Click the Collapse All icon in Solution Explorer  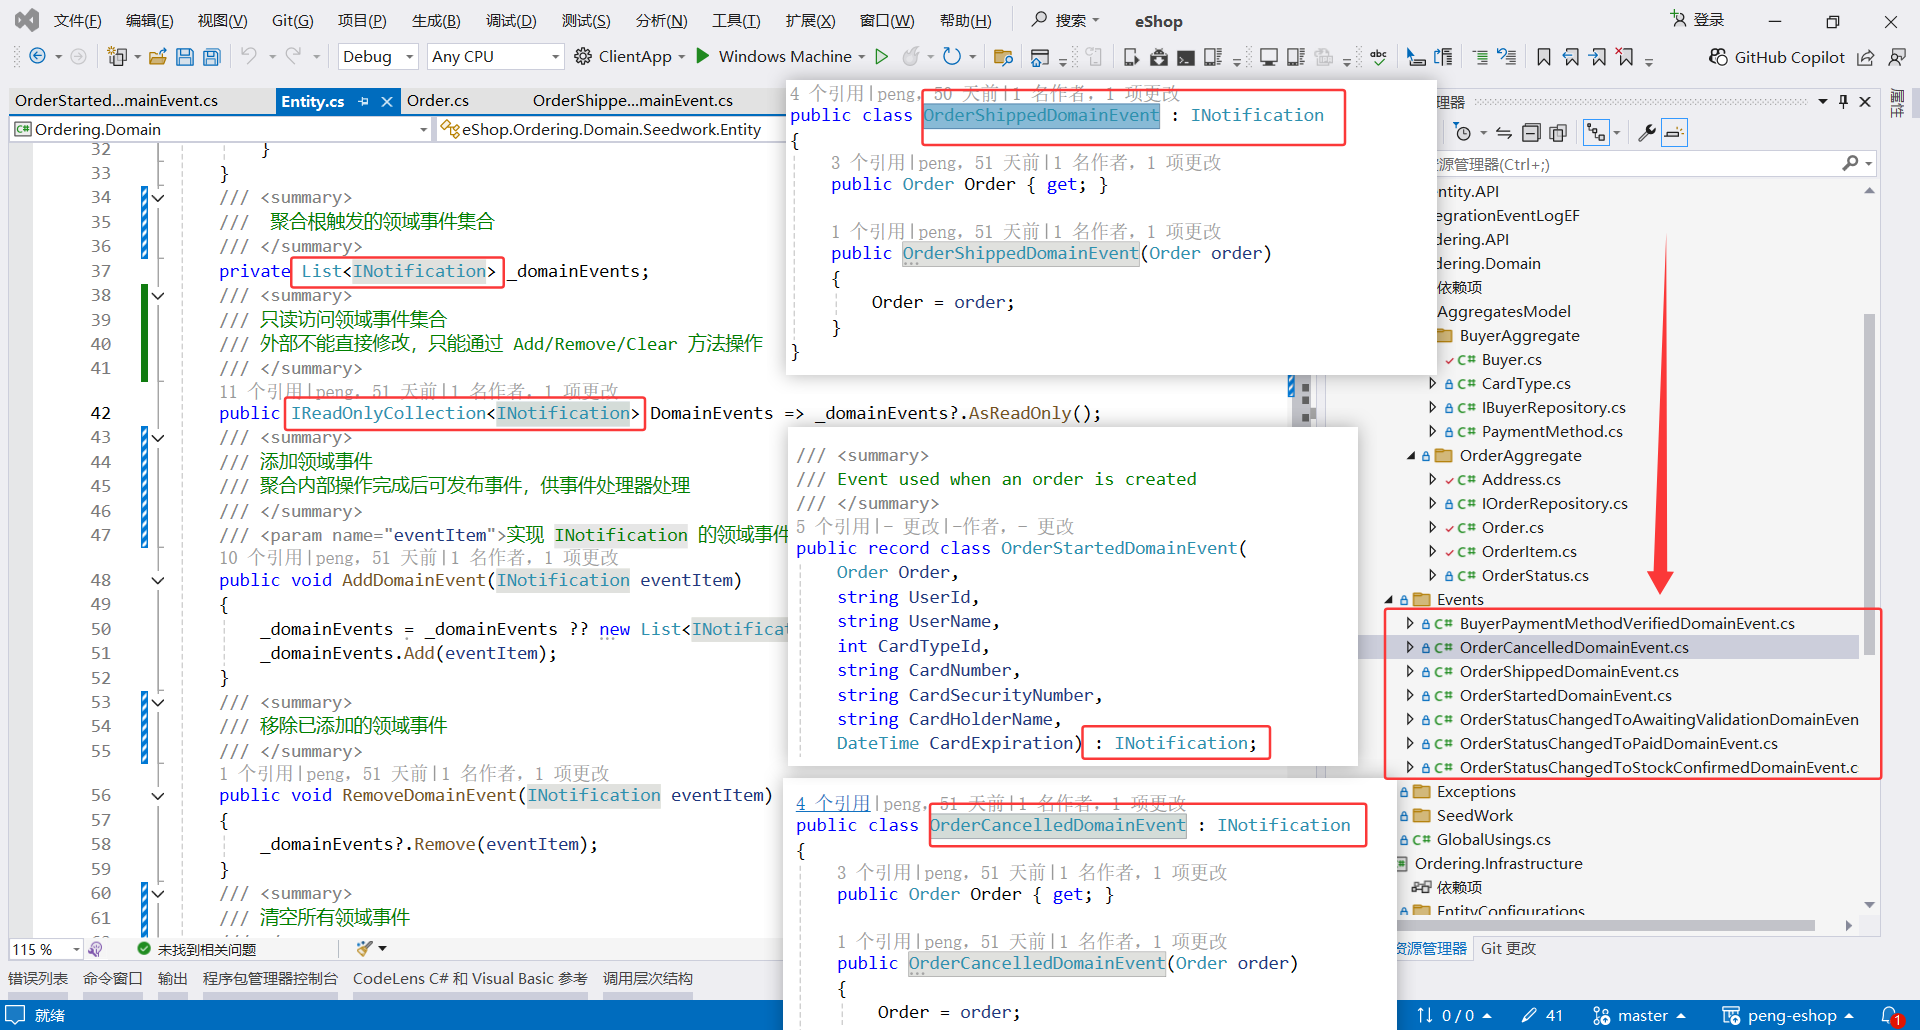coord(1531,133)
